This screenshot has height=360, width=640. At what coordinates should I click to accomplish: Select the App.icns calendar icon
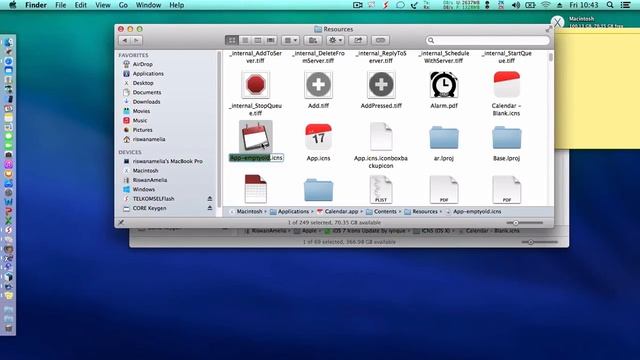click(318, 137)
